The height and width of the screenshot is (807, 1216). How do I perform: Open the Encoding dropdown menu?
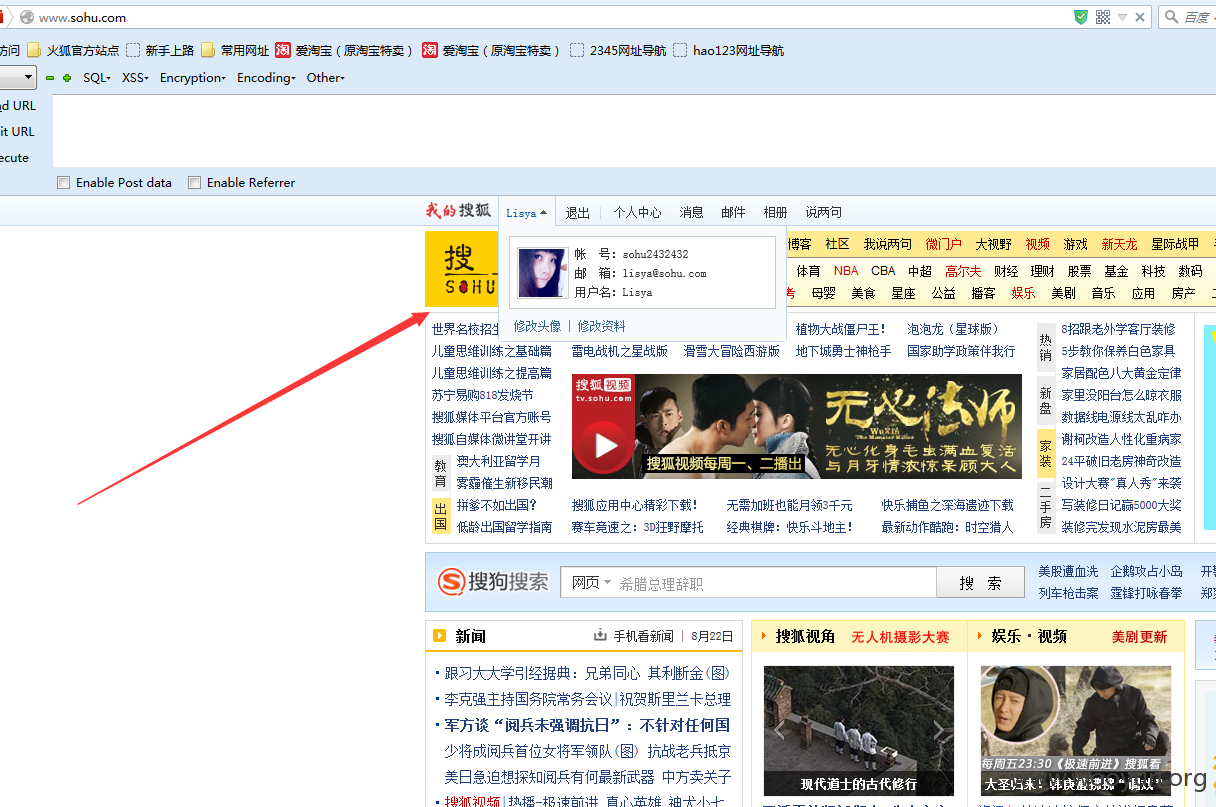(x=266, y=78)
